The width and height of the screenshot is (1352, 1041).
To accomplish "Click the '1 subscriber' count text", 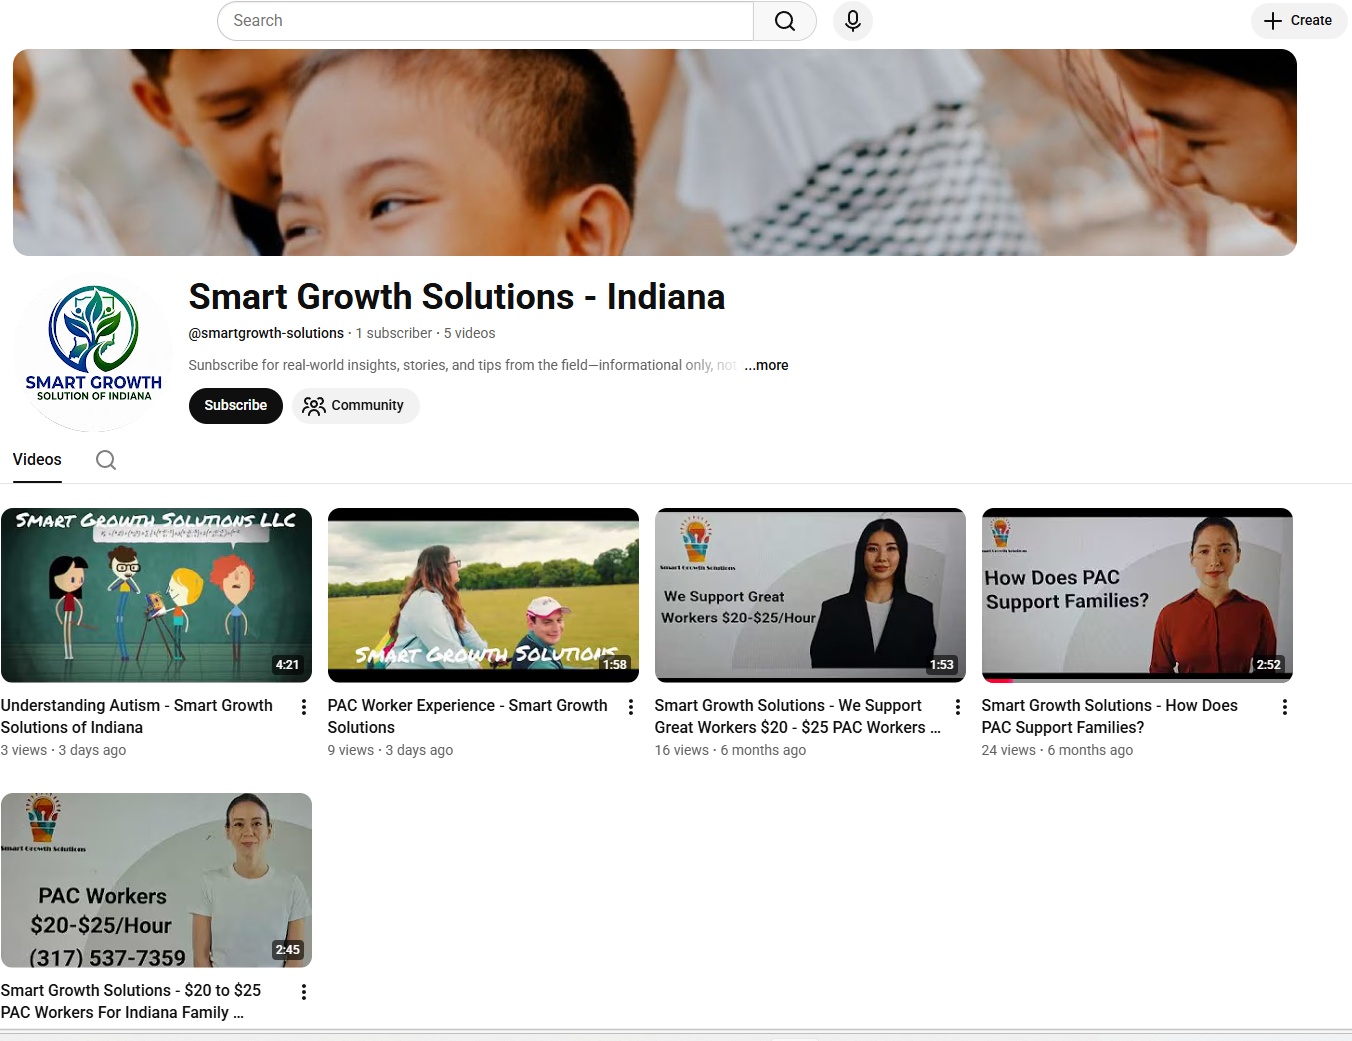I will (394, 333).
